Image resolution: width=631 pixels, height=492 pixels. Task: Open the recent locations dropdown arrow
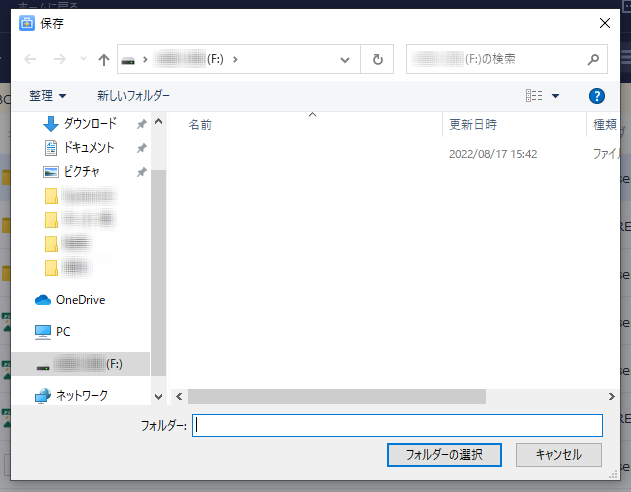point(83,60)
